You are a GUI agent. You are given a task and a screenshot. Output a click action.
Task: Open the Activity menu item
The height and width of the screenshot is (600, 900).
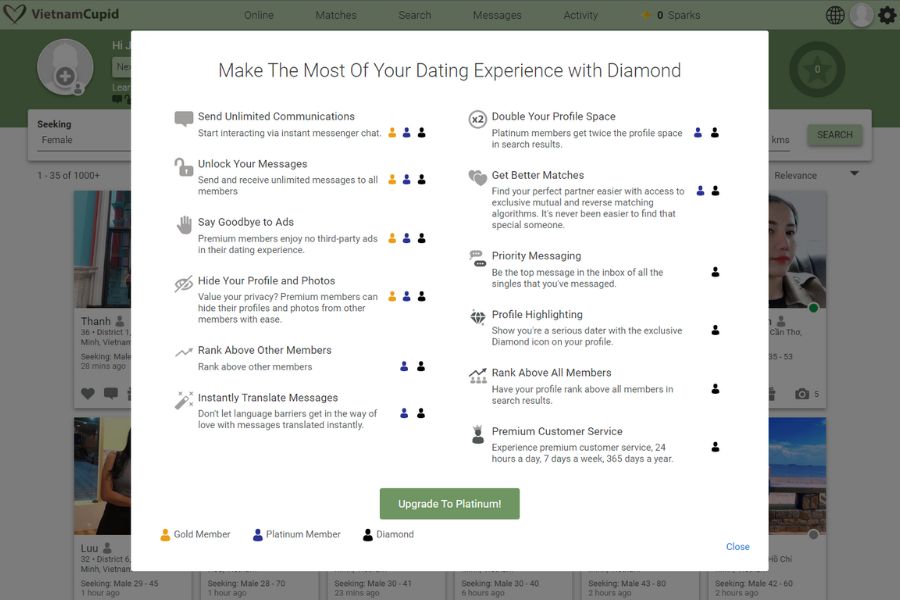pyautogui.click(x=580, y=15)
